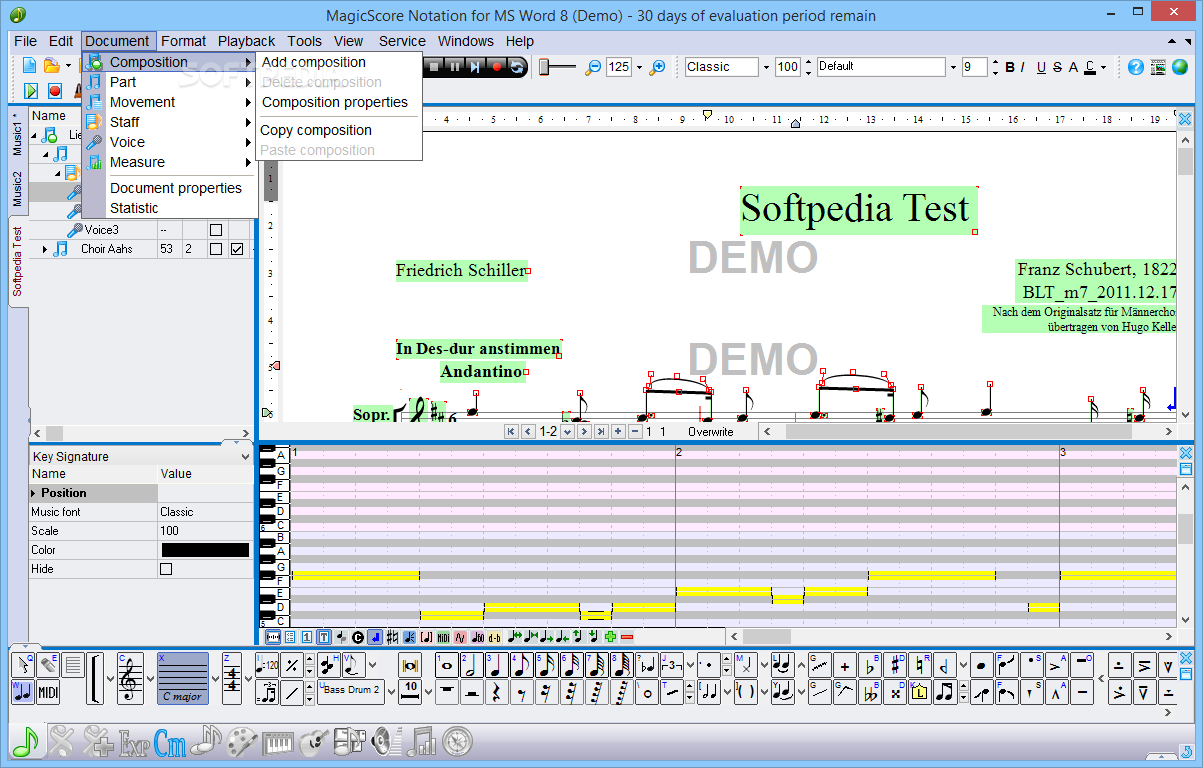Open the clef selection dropdown arrow

[151, 678]
